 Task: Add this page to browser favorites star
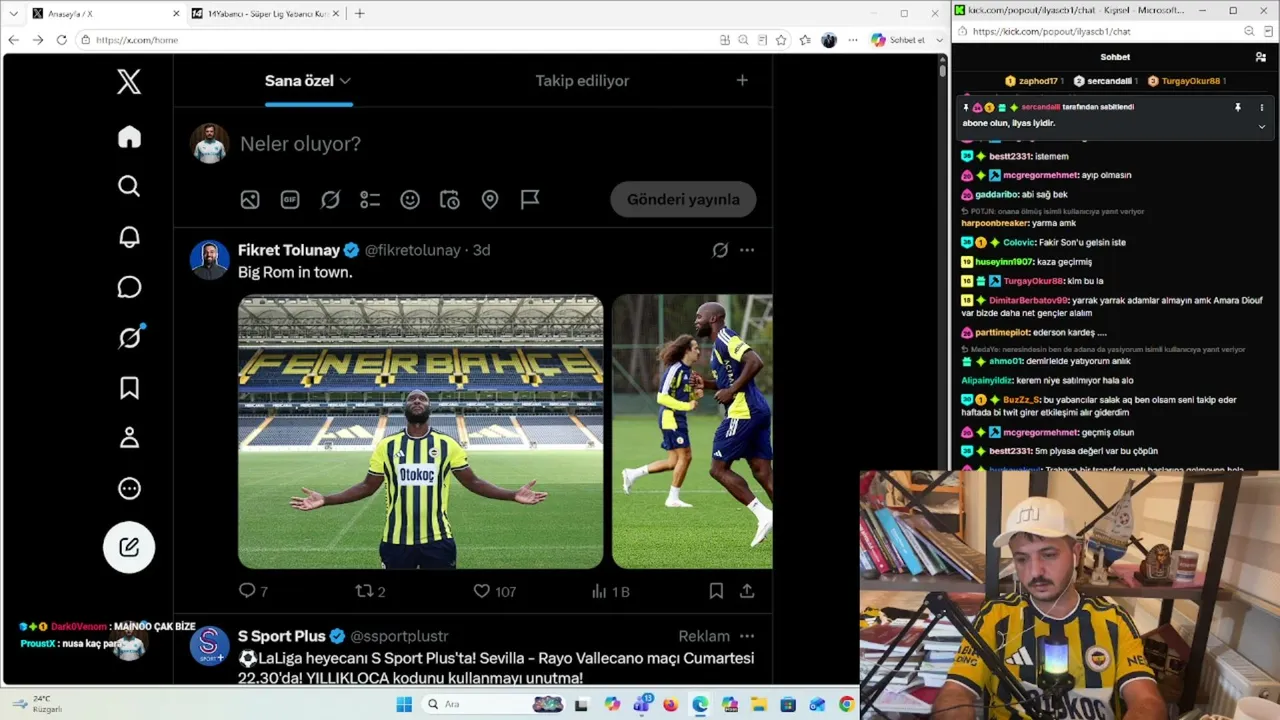click(781, 40)
